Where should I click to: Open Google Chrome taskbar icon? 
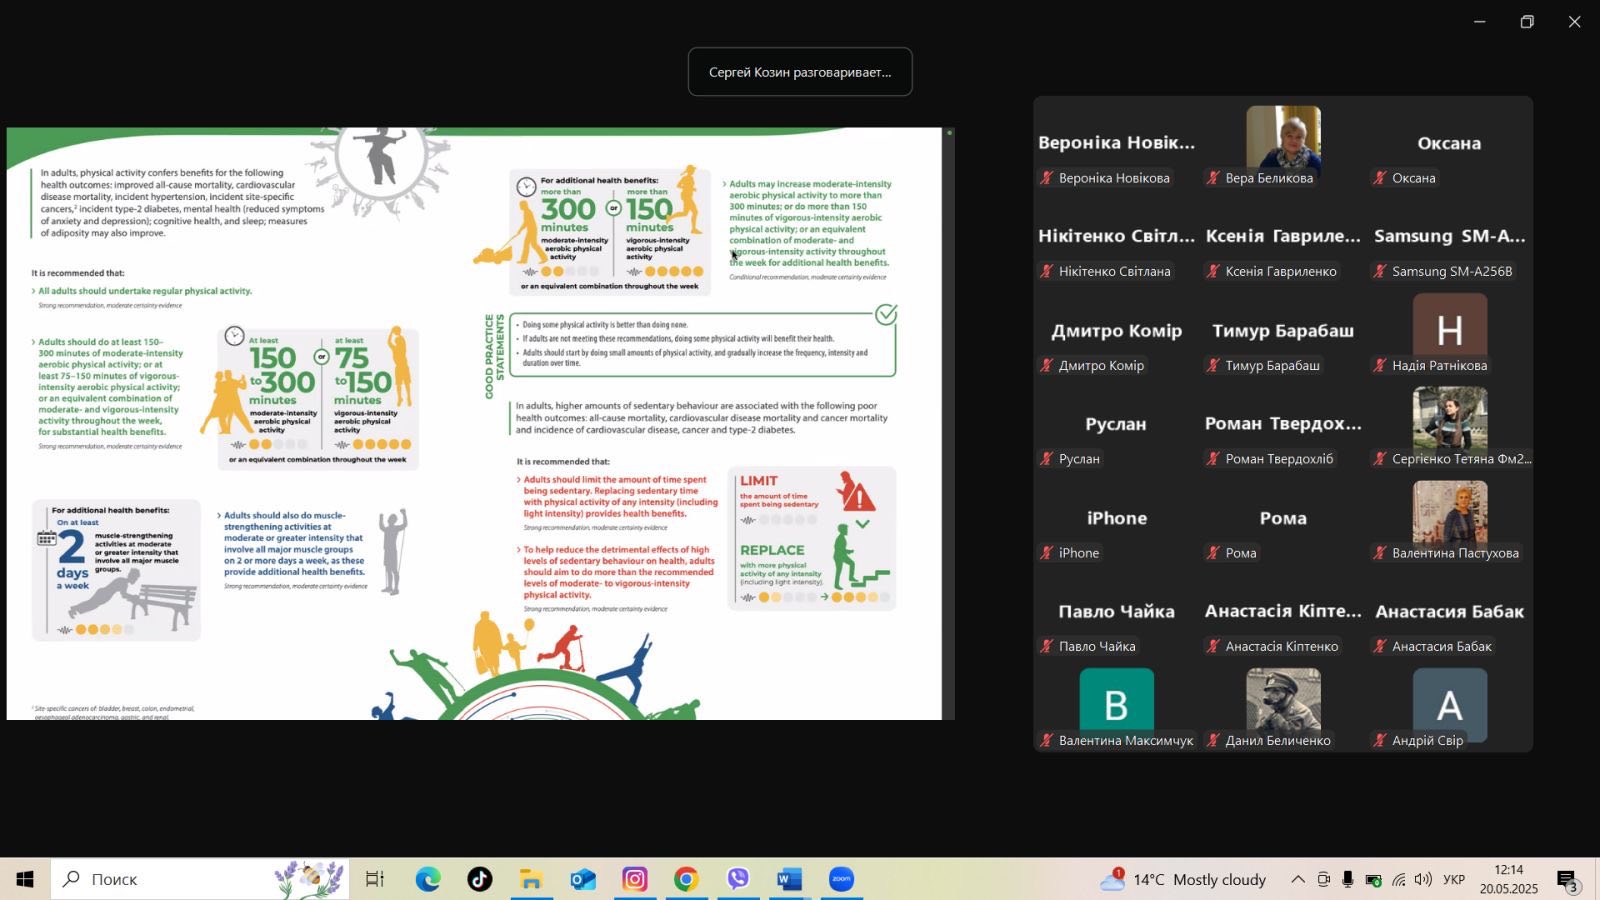pyautogui.click(x=686, y=879)
